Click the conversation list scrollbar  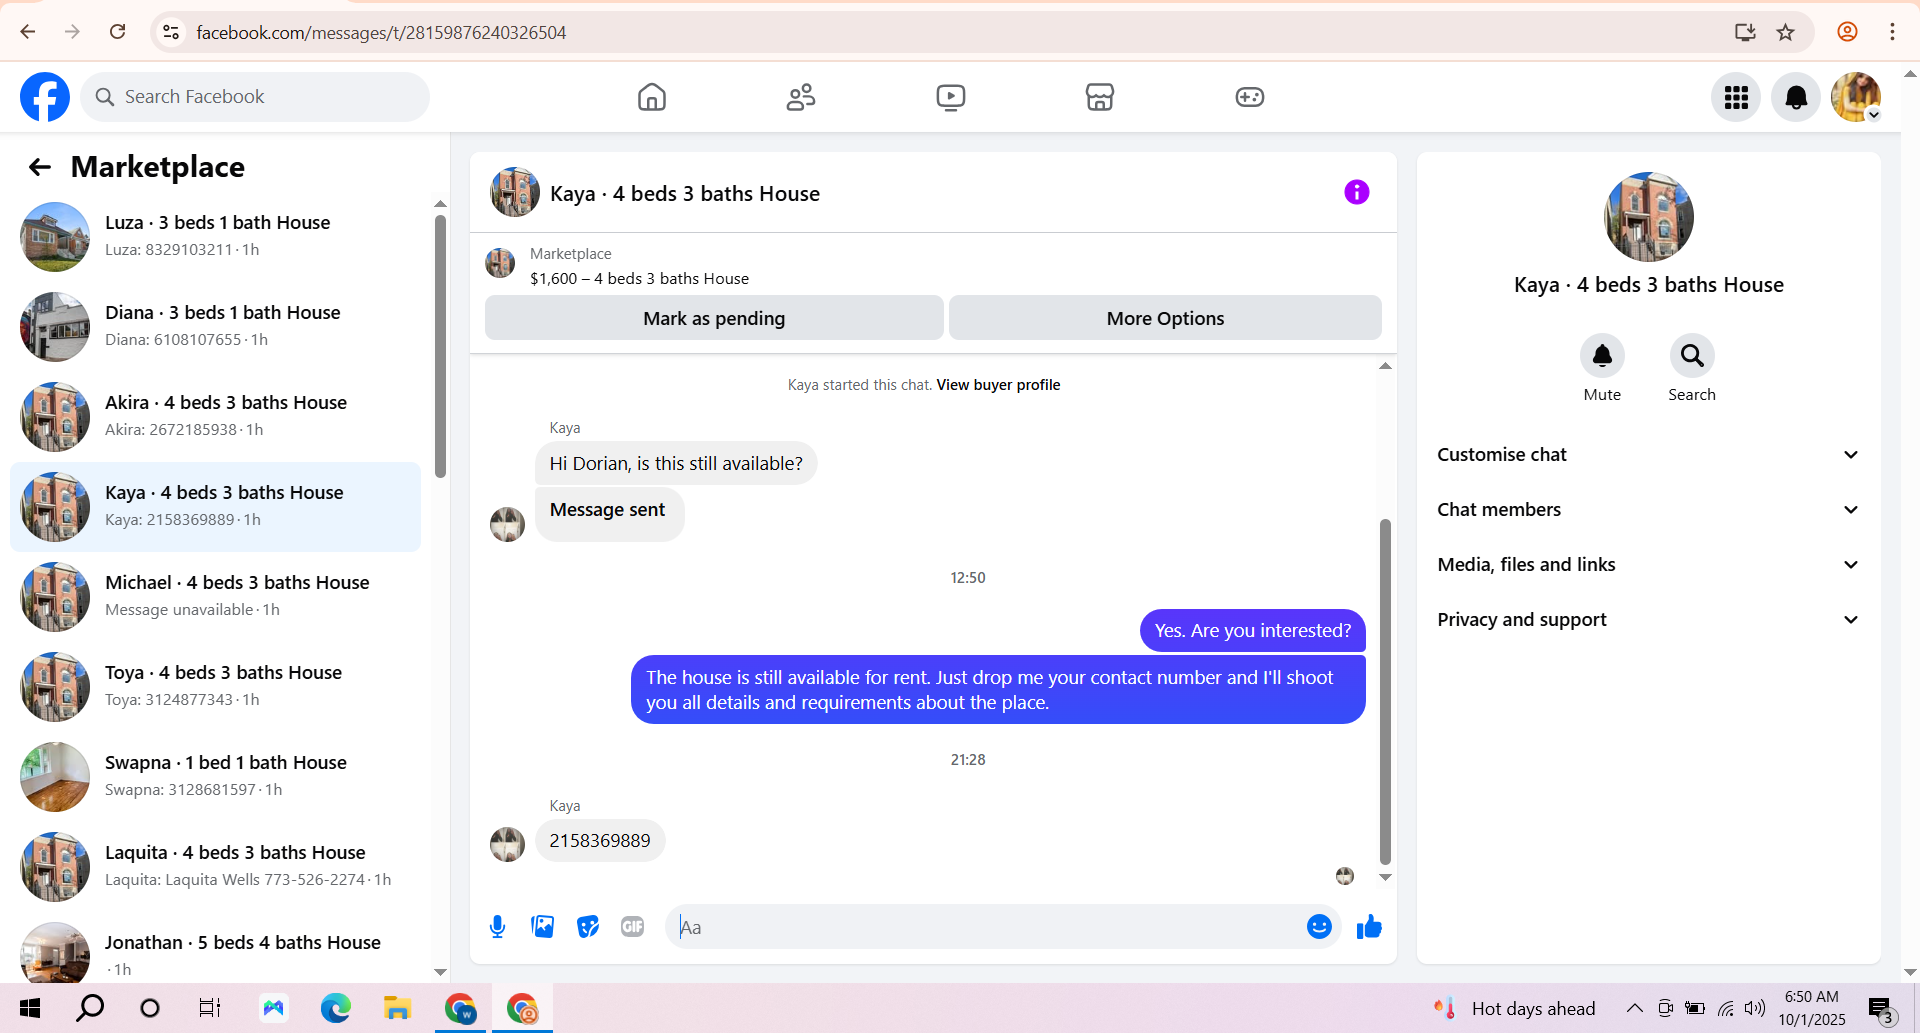coord(440,345)
